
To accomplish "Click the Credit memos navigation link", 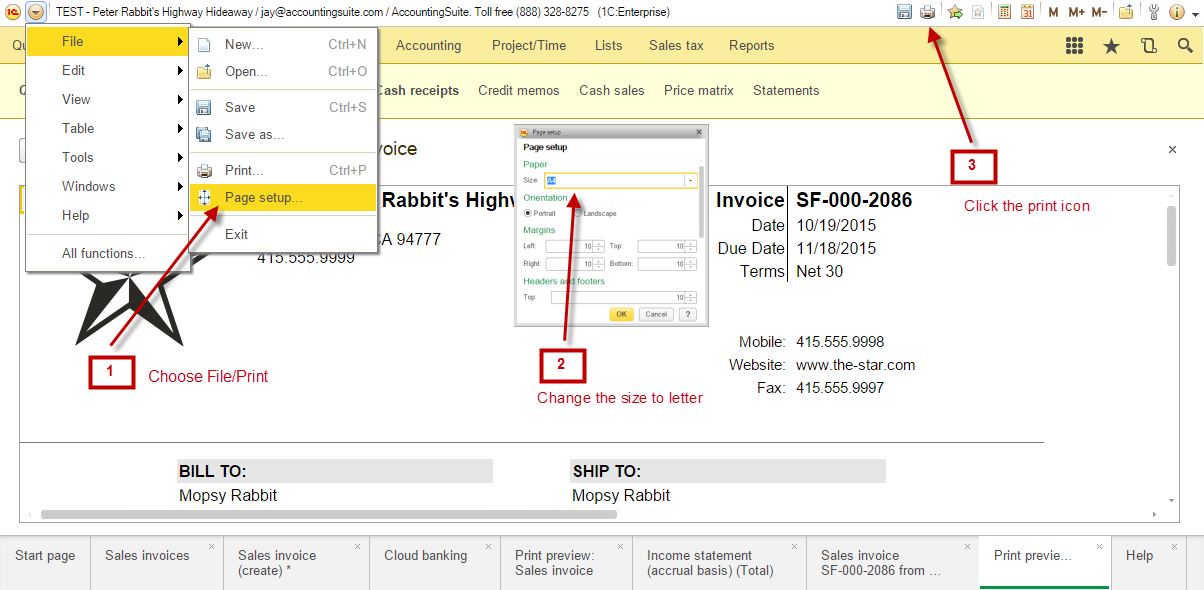I will point(518,90).
